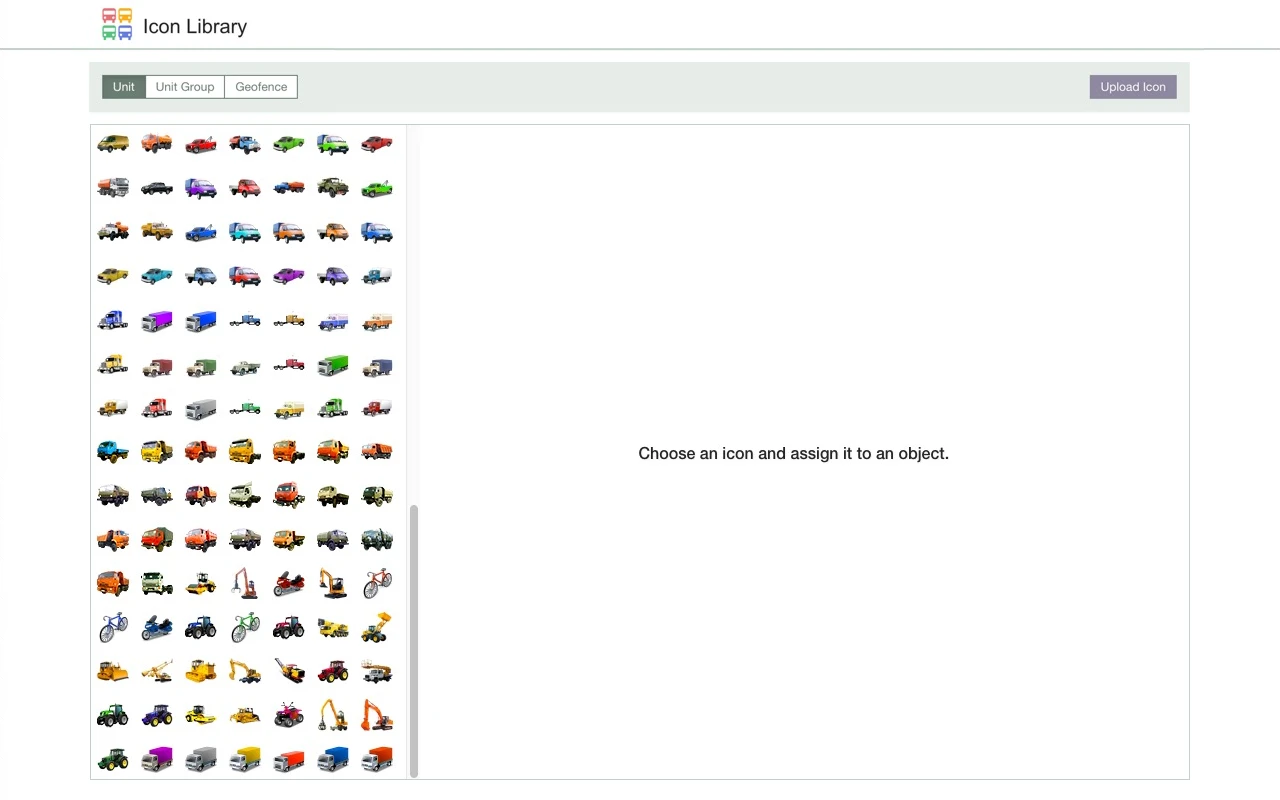Pick the purple pickup truck icon
This screenshot has width=1280, height=800.
coord(289,275)
